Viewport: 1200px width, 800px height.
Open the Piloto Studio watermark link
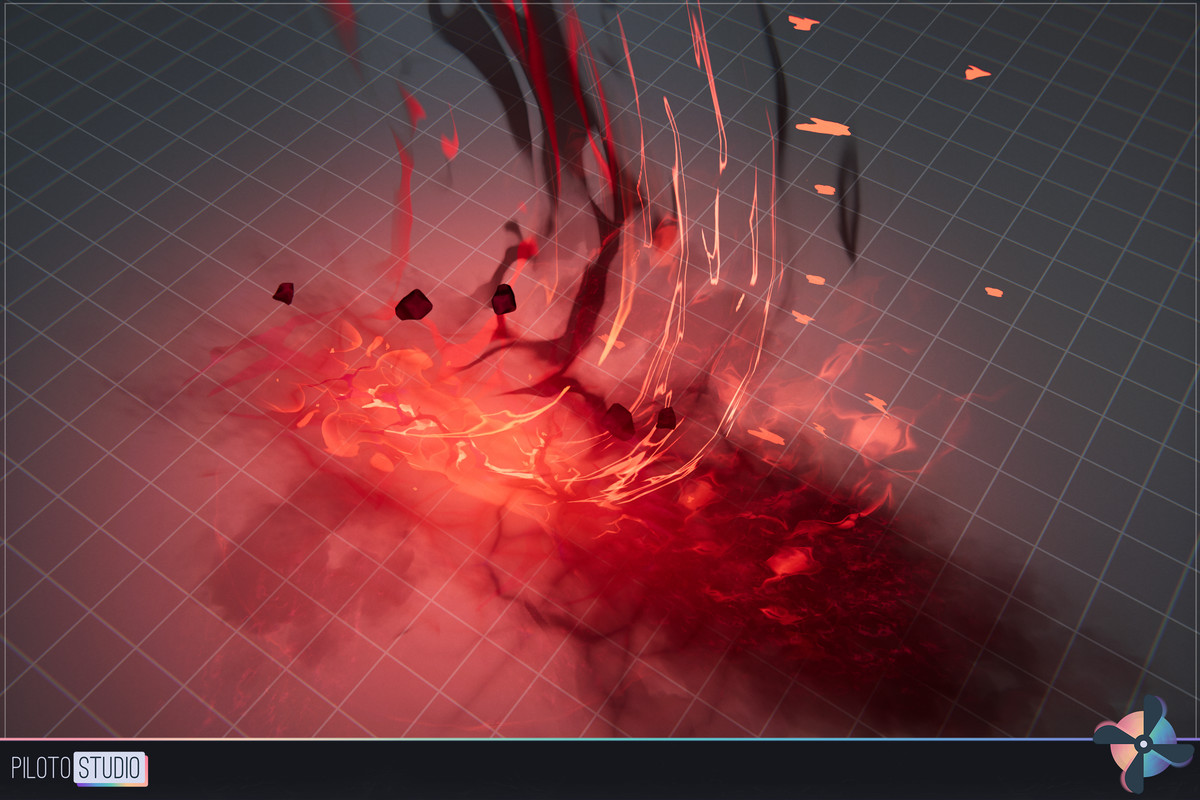pos(75,766)
